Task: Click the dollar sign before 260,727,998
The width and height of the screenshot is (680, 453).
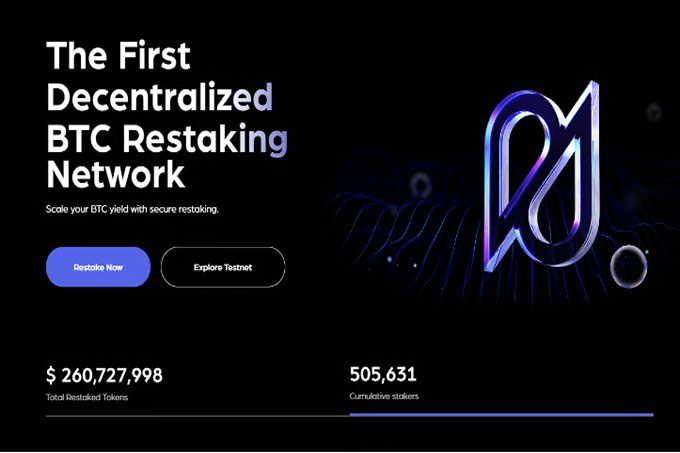Action: click(51, 376)
